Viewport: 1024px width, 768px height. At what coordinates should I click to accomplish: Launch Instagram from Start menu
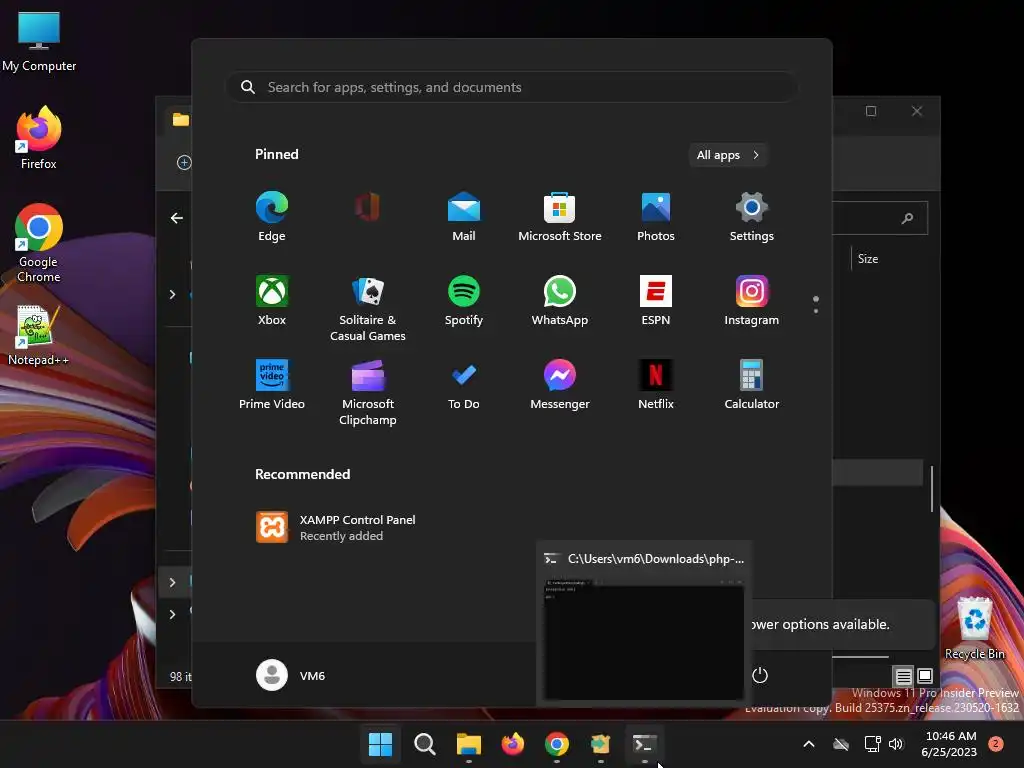click(752, 300)
